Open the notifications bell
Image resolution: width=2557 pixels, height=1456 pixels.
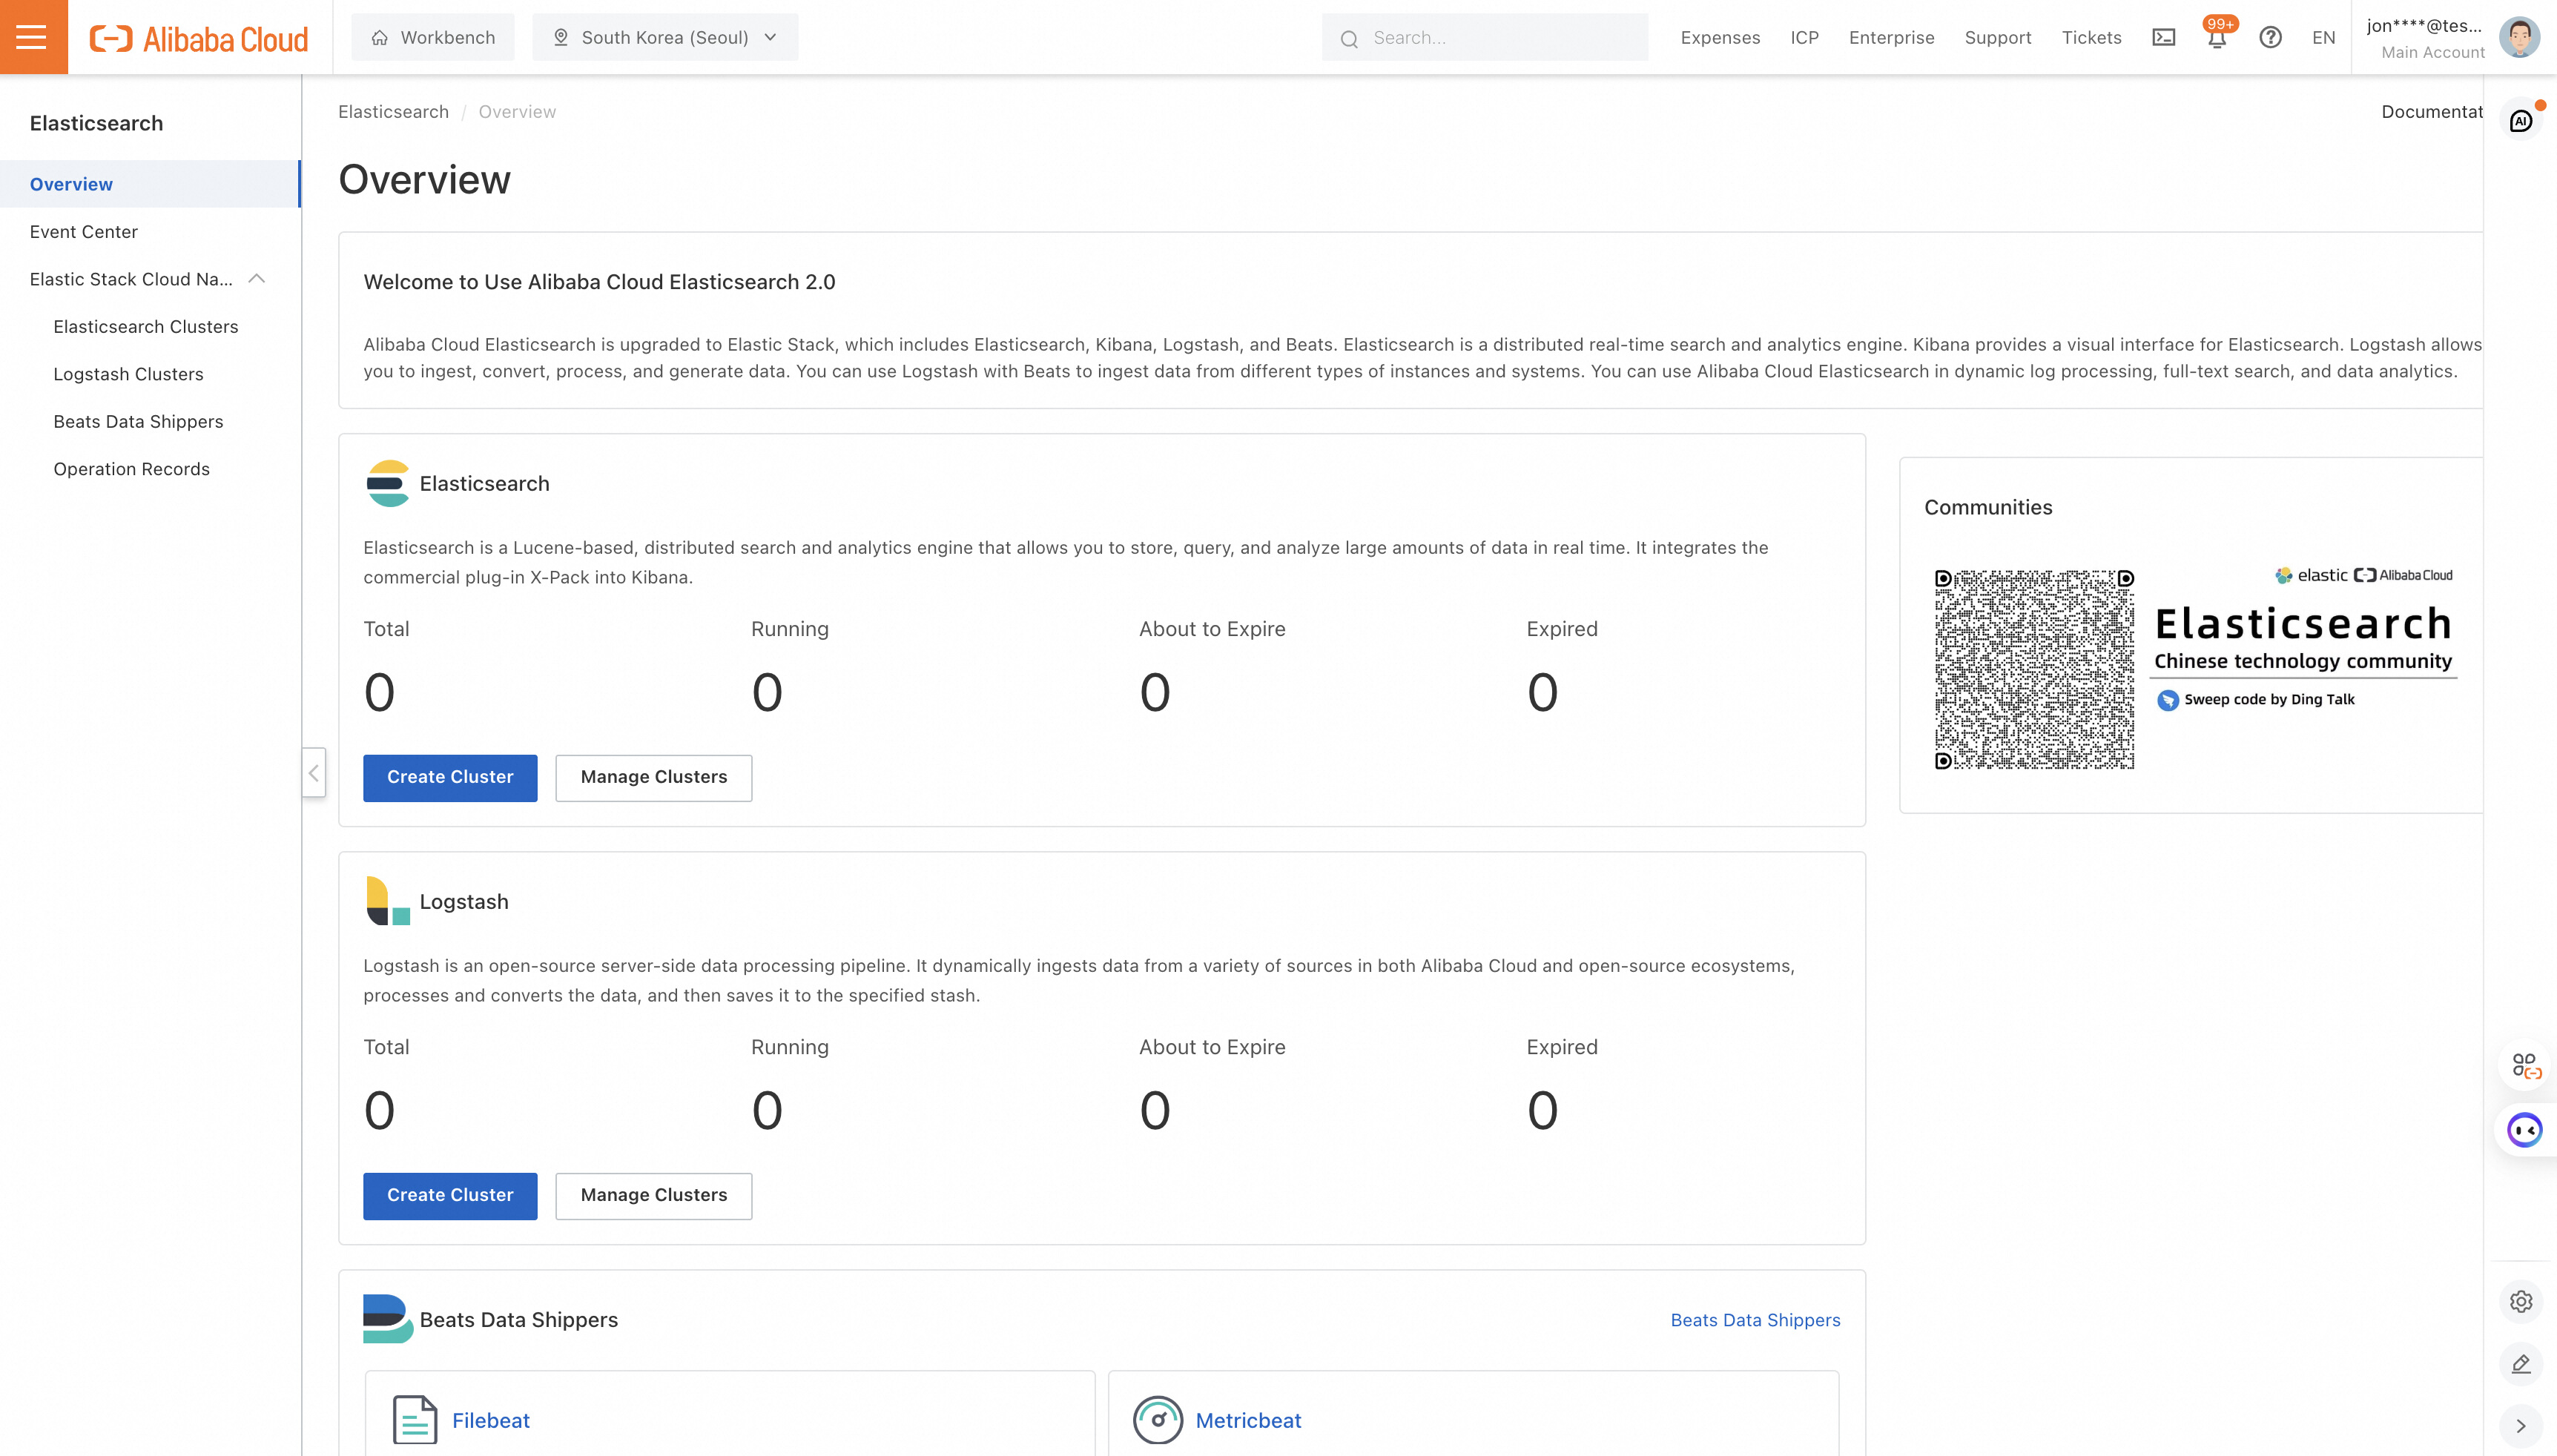tap(2217, 38)
